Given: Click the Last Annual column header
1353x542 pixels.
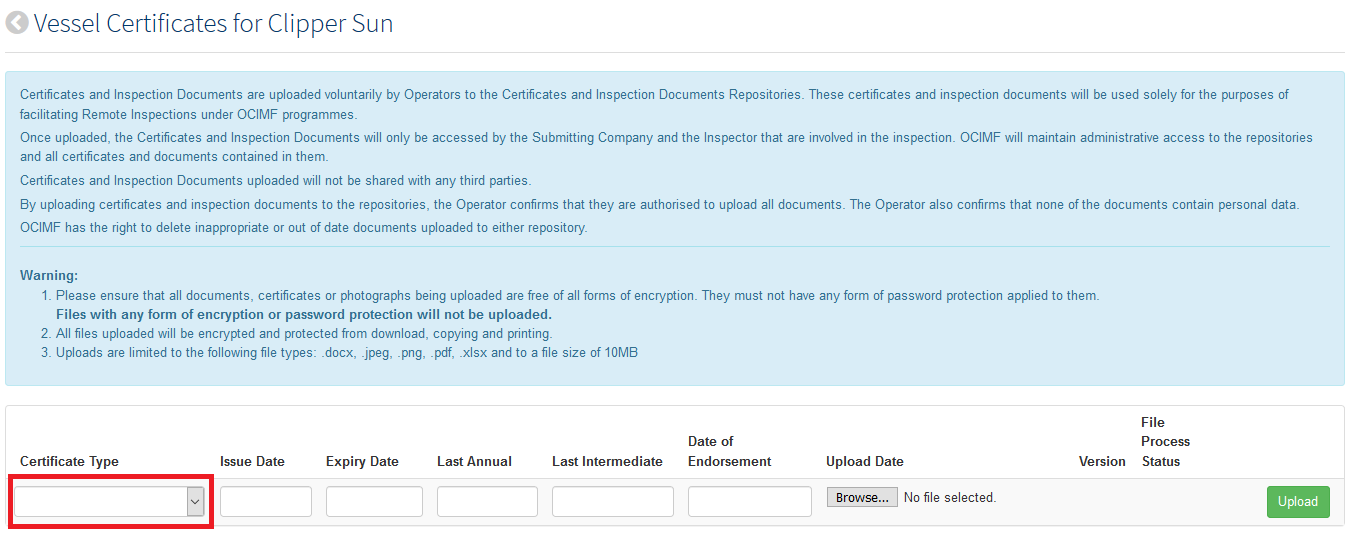Looking at the screenshot, I should click(474, 462).
